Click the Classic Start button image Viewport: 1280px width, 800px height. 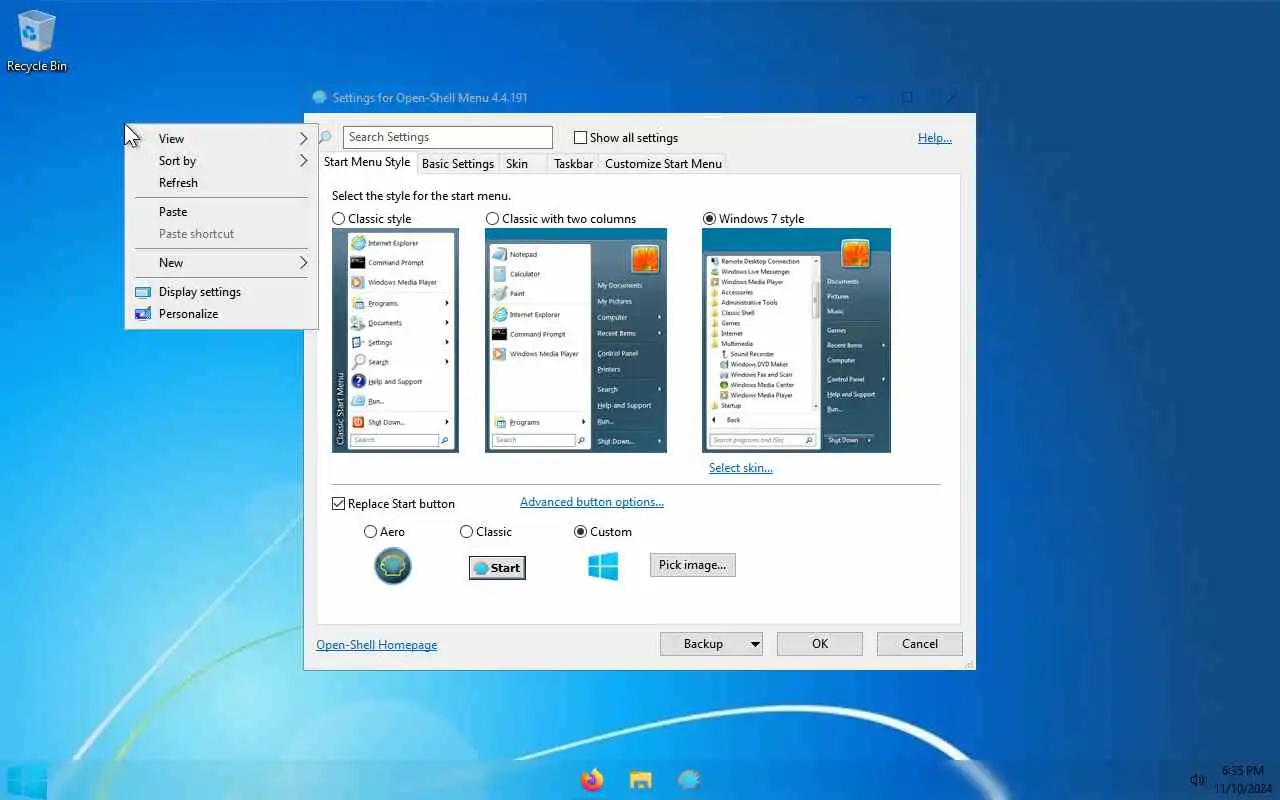[497, 567]
